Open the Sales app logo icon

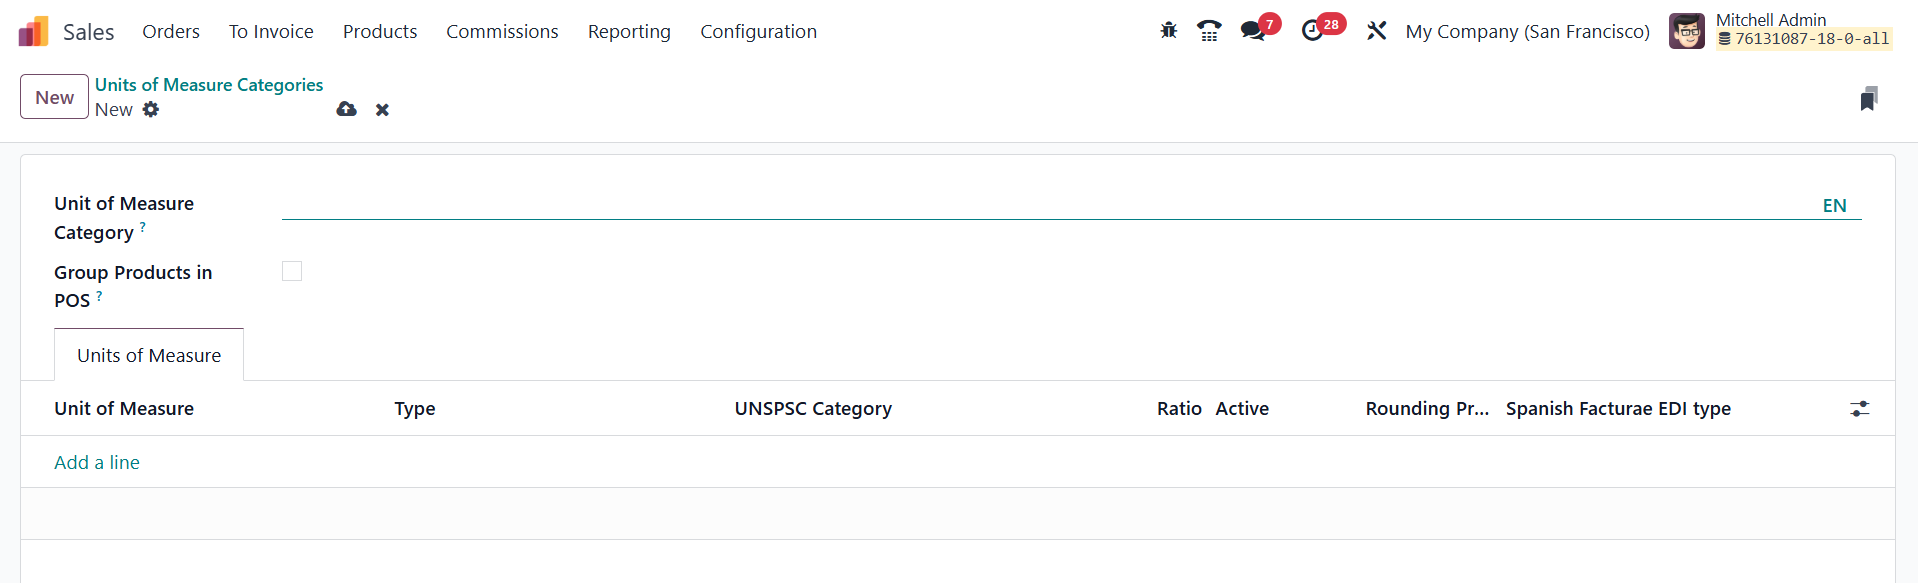[33, 32]
